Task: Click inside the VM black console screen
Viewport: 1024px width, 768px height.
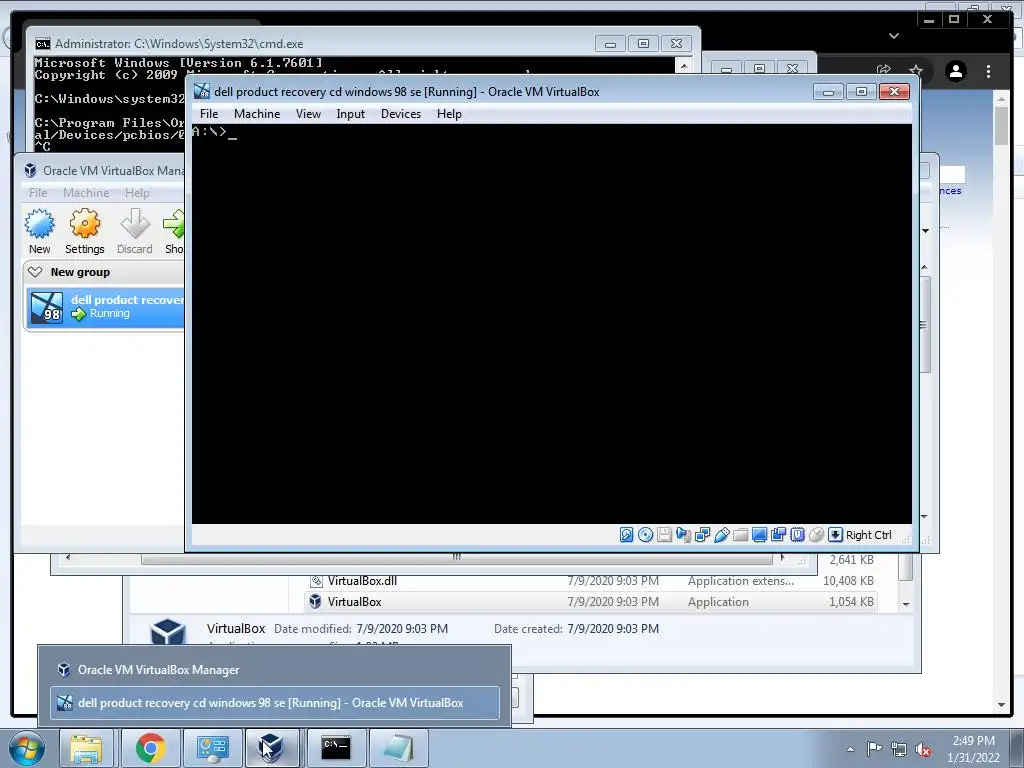Action: pos(552,323)
